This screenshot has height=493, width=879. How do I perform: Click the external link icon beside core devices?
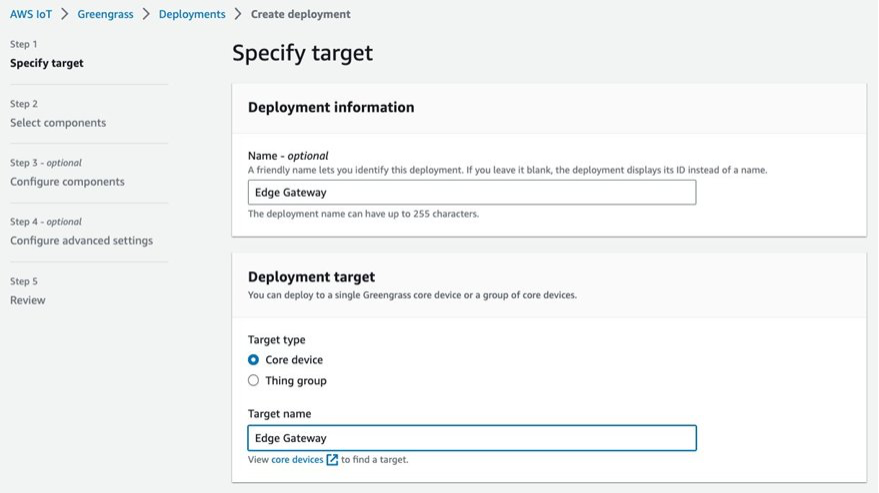pyautogui.click(x=332, y=459)
